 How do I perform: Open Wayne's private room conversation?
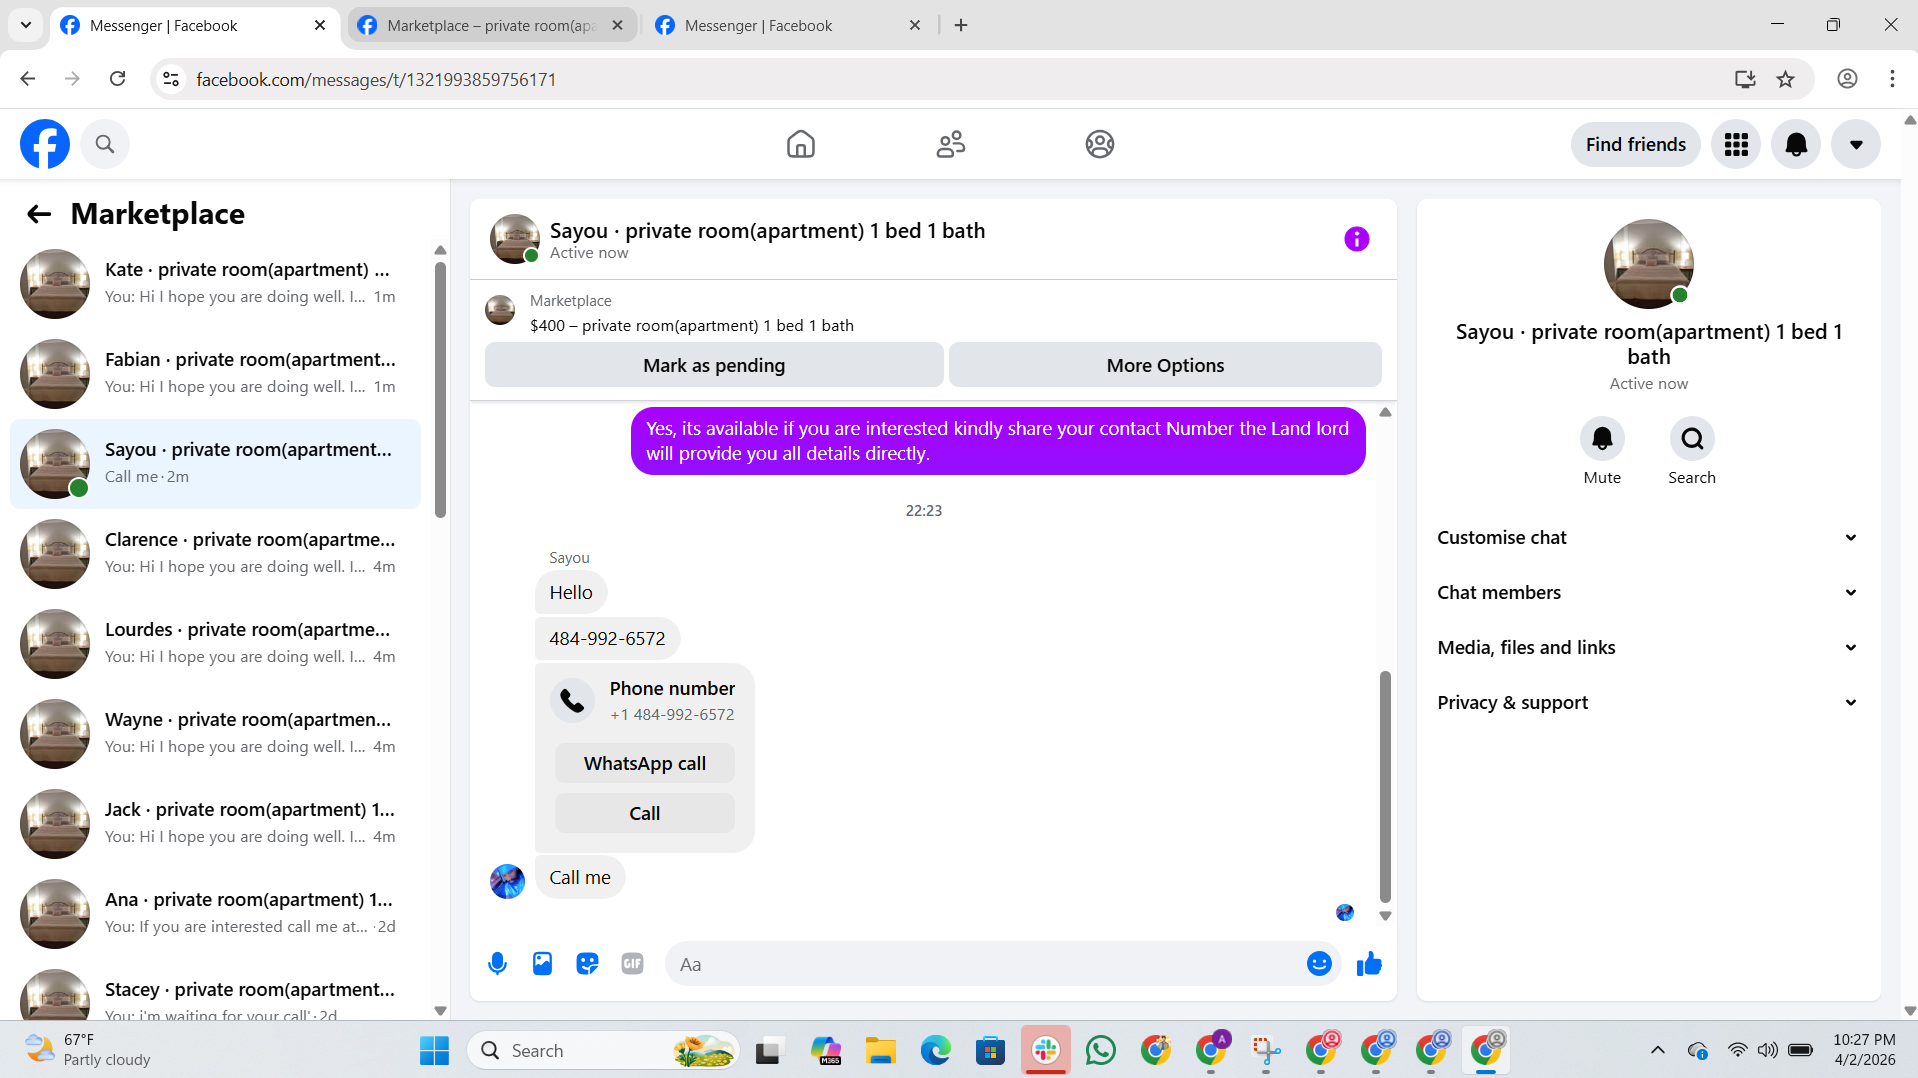click(215, 734)
